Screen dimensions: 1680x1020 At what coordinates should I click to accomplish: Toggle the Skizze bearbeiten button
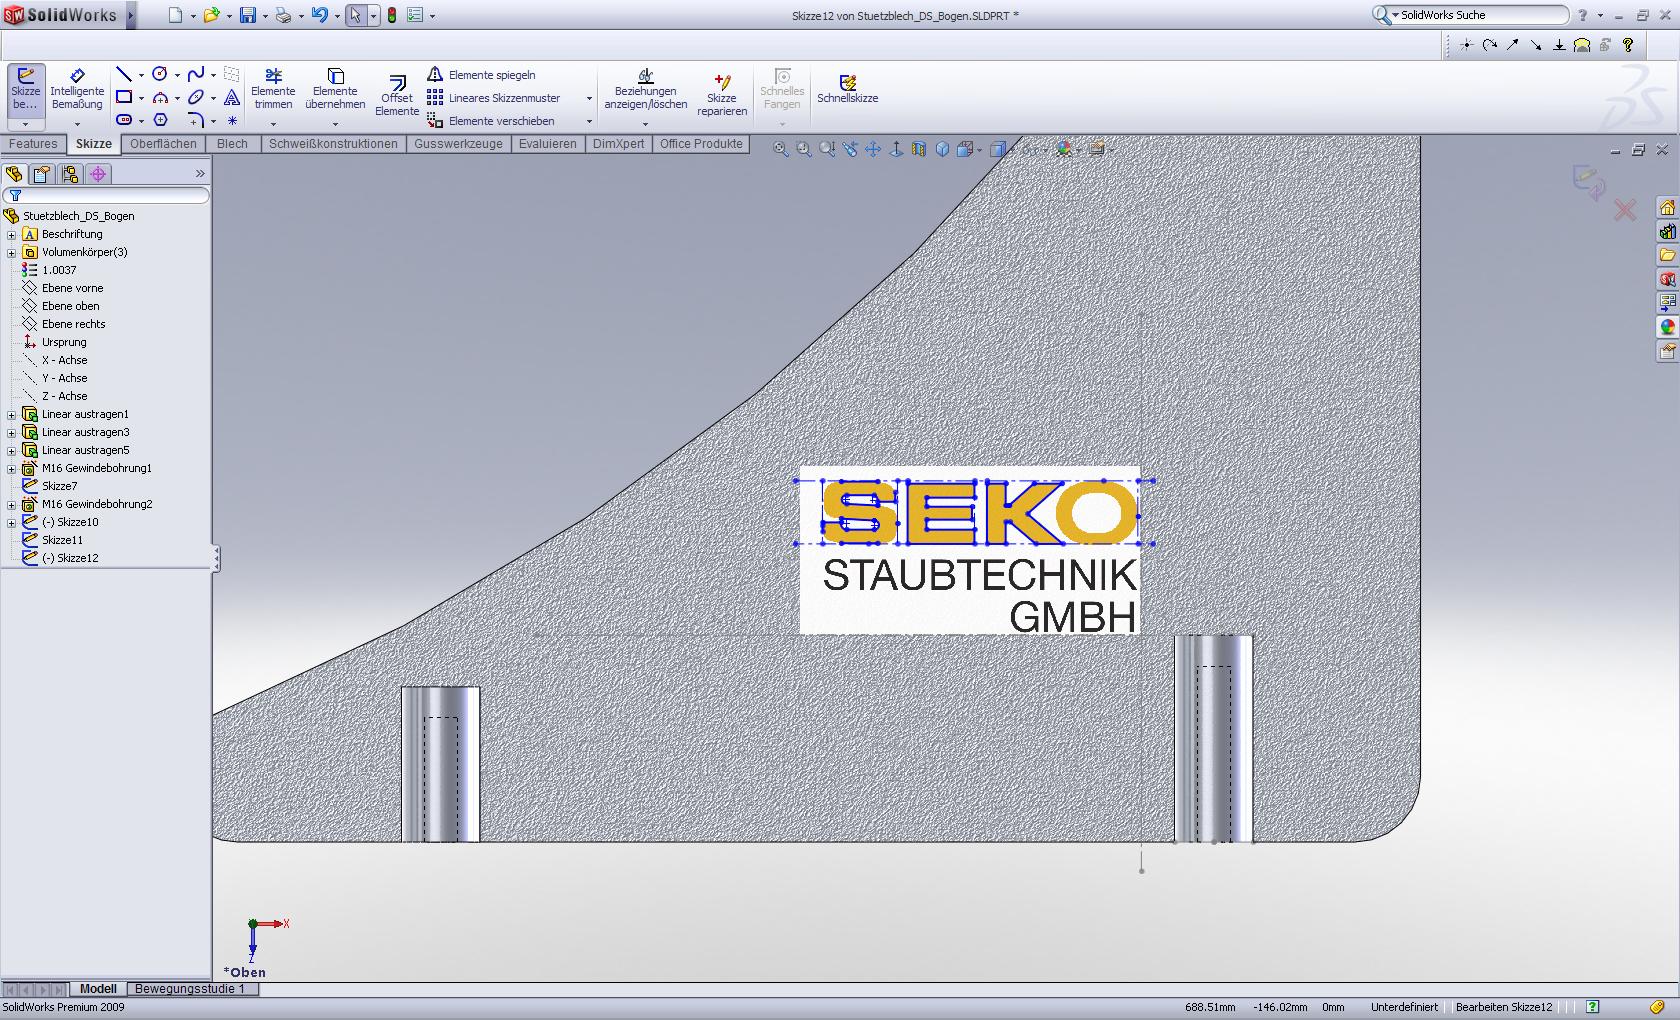pyautogui.click(x=26, y=89)
